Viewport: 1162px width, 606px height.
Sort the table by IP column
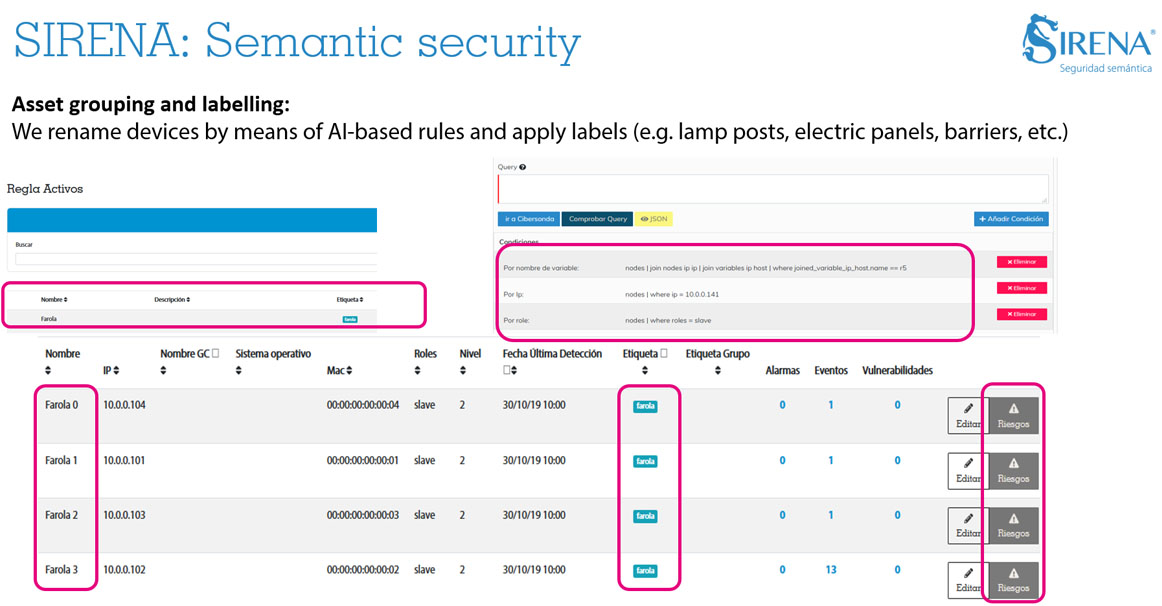(111, 371)
